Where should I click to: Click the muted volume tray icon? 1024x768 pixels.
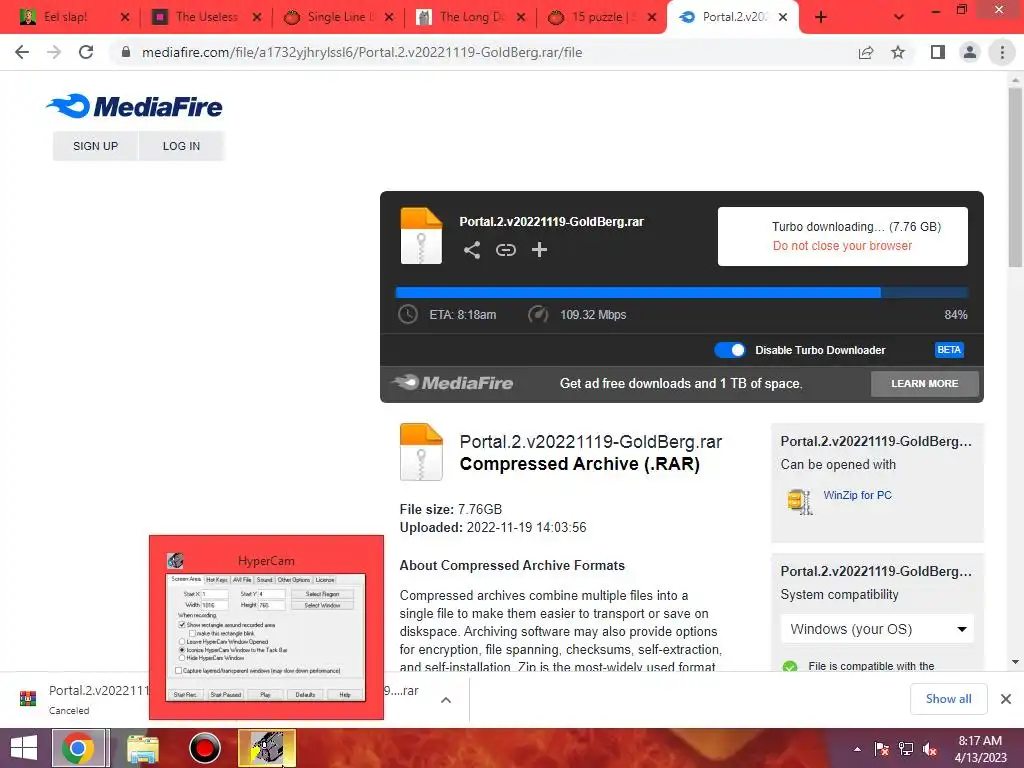(930, 749)
